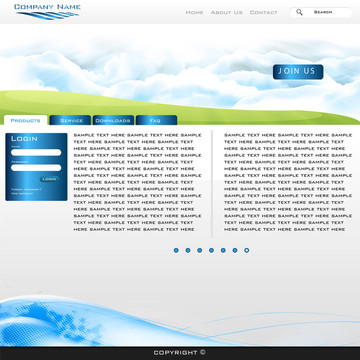Switch to the Downloads tab

pos(113,120)
